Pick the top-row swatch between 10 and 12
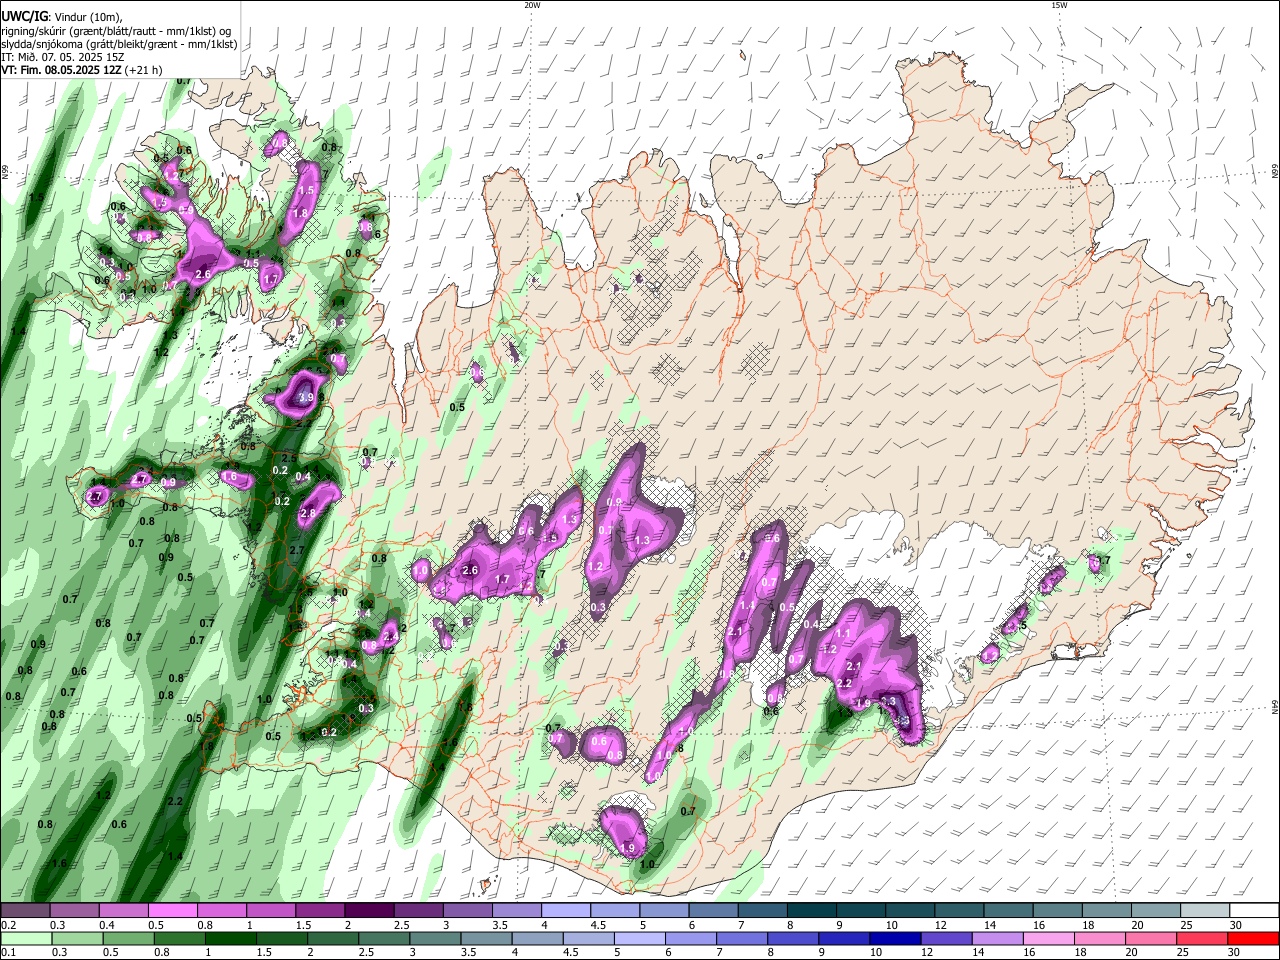This screenshot has width=1280, height=960. tap(908, 911)
